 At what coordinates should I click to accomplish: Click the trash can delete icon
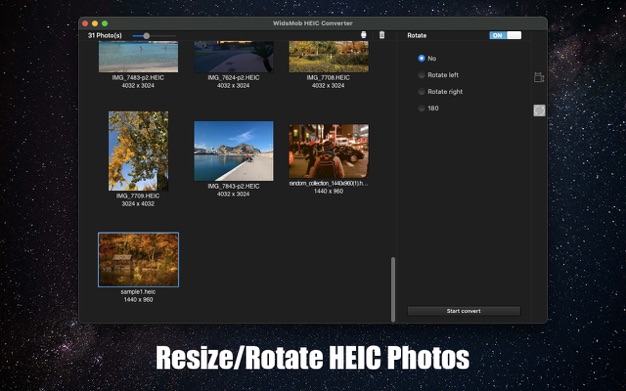point(382,35)
